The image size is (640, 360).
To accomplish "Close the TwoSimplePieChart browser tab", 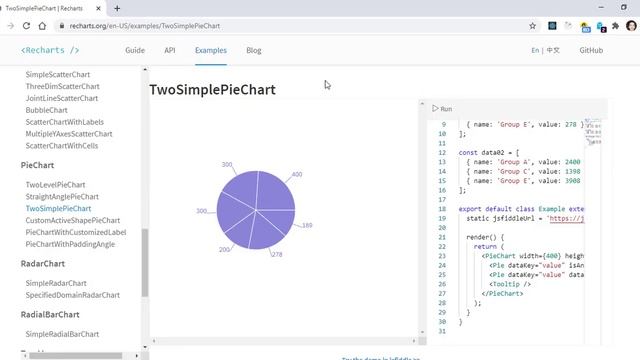I will (98, 8).
